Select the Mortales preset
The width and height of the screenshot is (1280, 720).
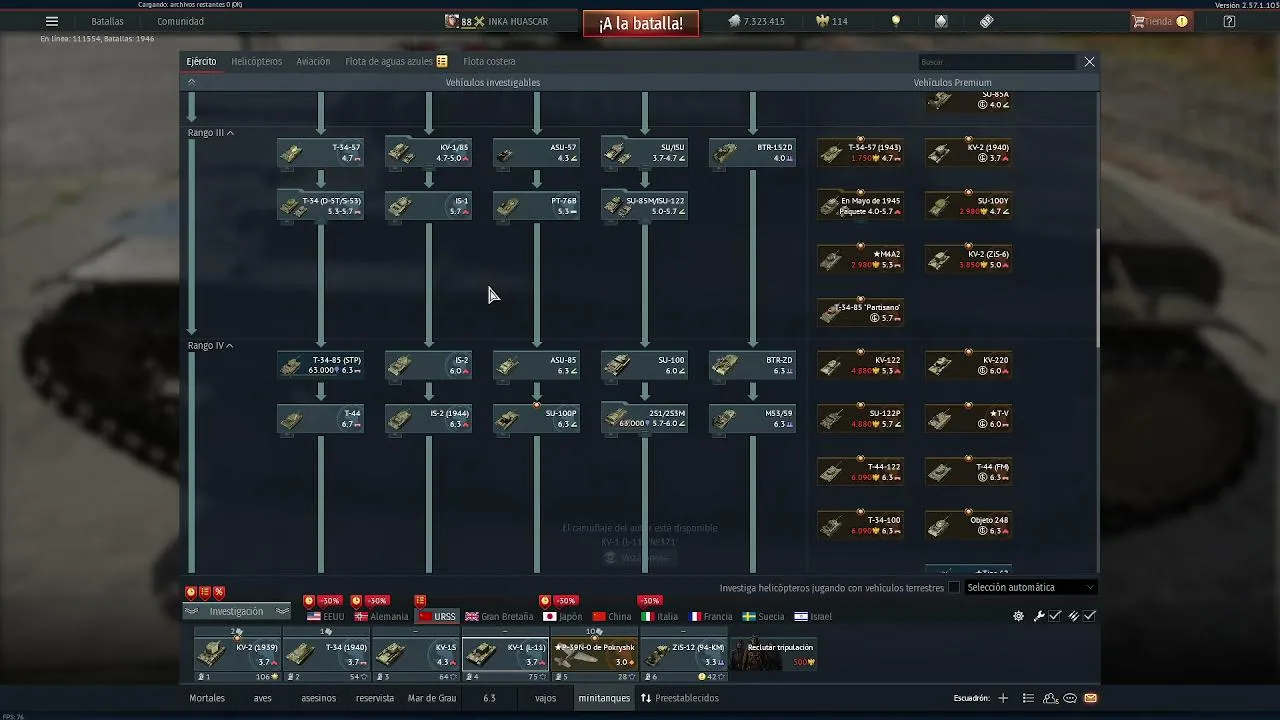207,698
